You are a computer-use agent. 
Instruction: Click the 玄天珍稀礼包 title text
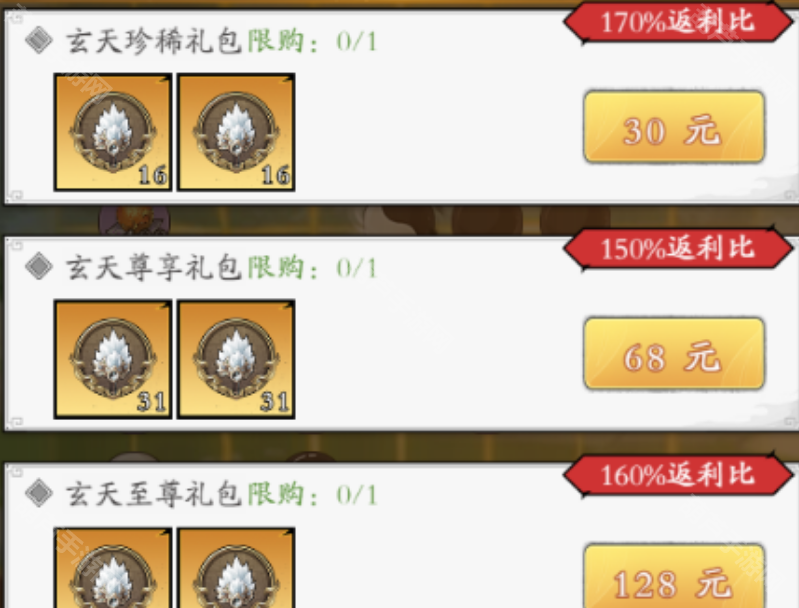[x=153, y=41]
